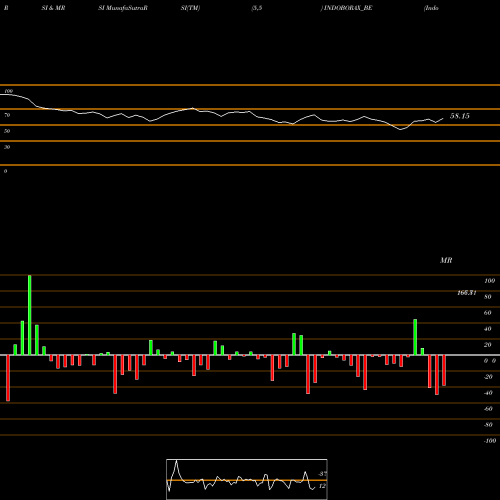This screenshot has width=500, height=500.
Task: Click the 'SI & MR' header text
Action: (x=53, y=8)
